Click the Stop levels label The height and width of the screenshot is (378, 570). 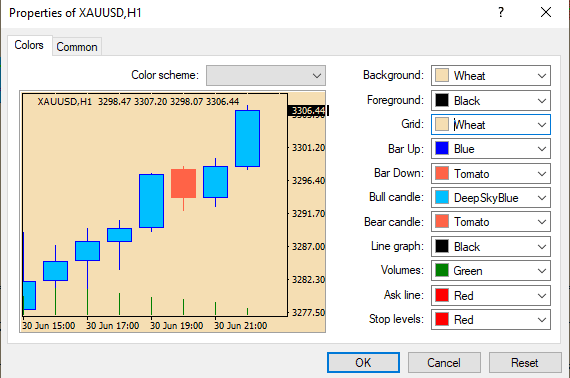point(396,319)
